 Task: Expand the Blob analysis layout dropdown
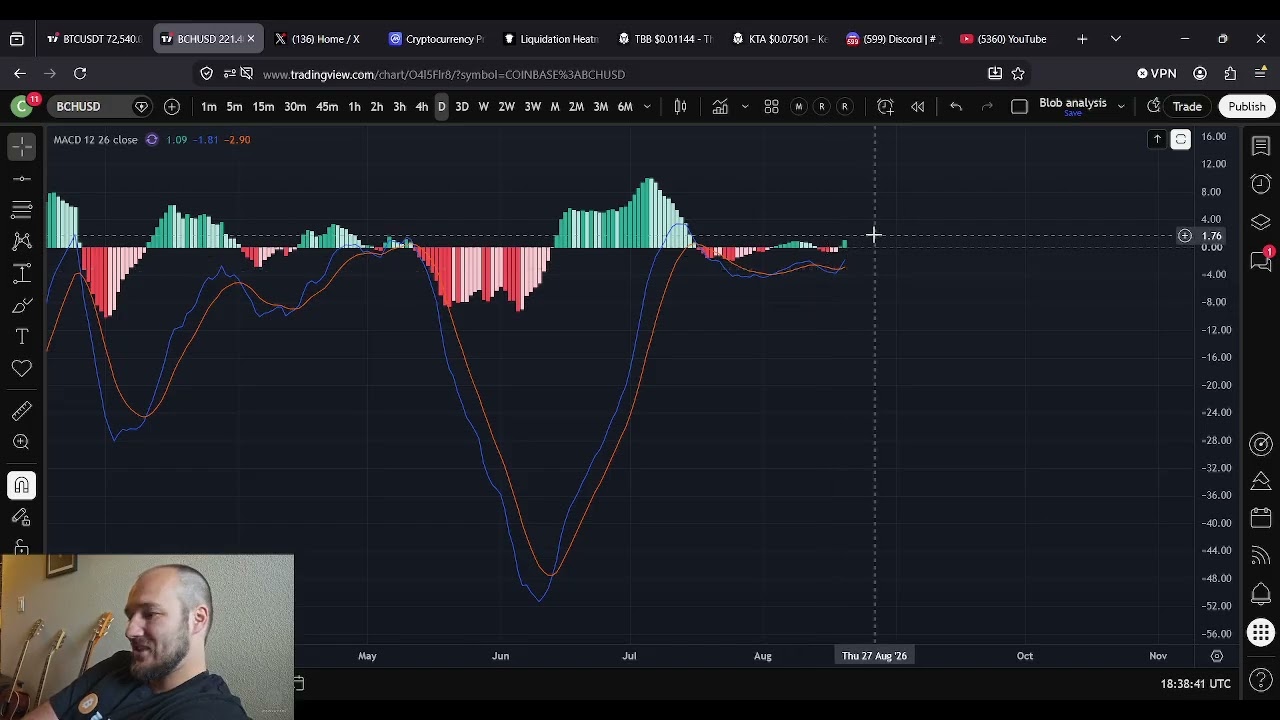coord(1121,106)
